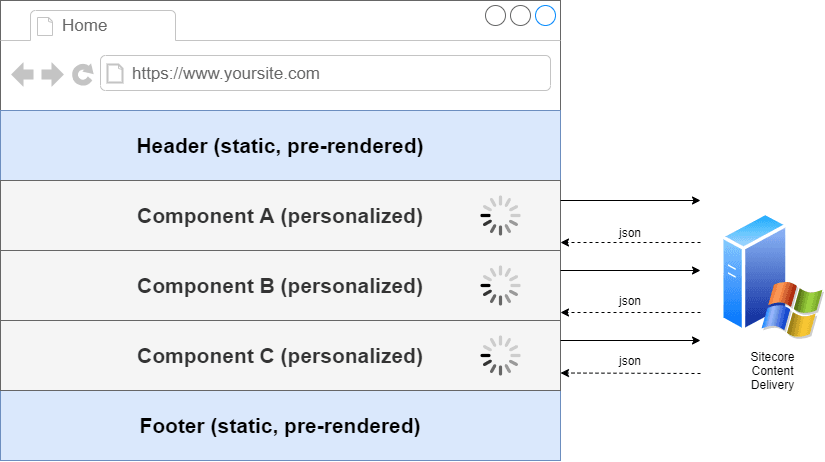Select the Component B personalized block
This screenshot has width=825, height=462.
point(280,286)
